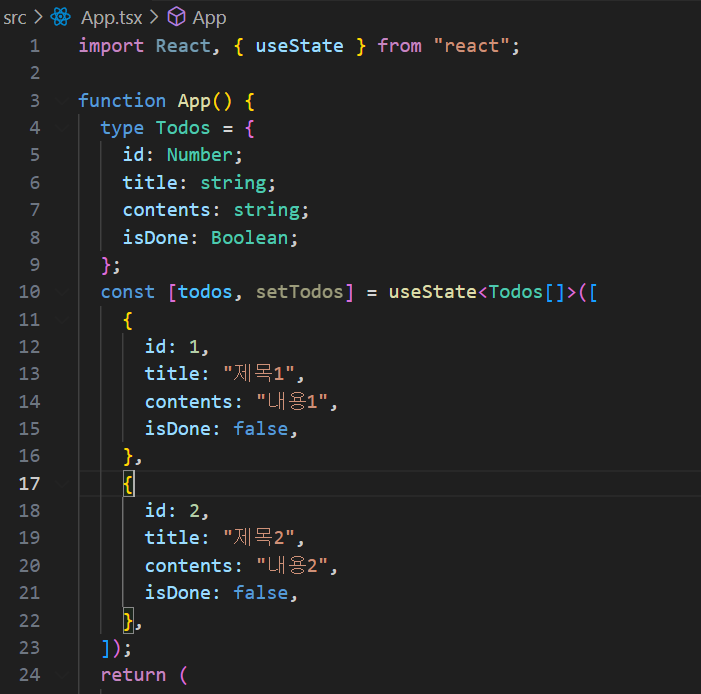Click the "내용1" contents string

[x=292, y=401]
